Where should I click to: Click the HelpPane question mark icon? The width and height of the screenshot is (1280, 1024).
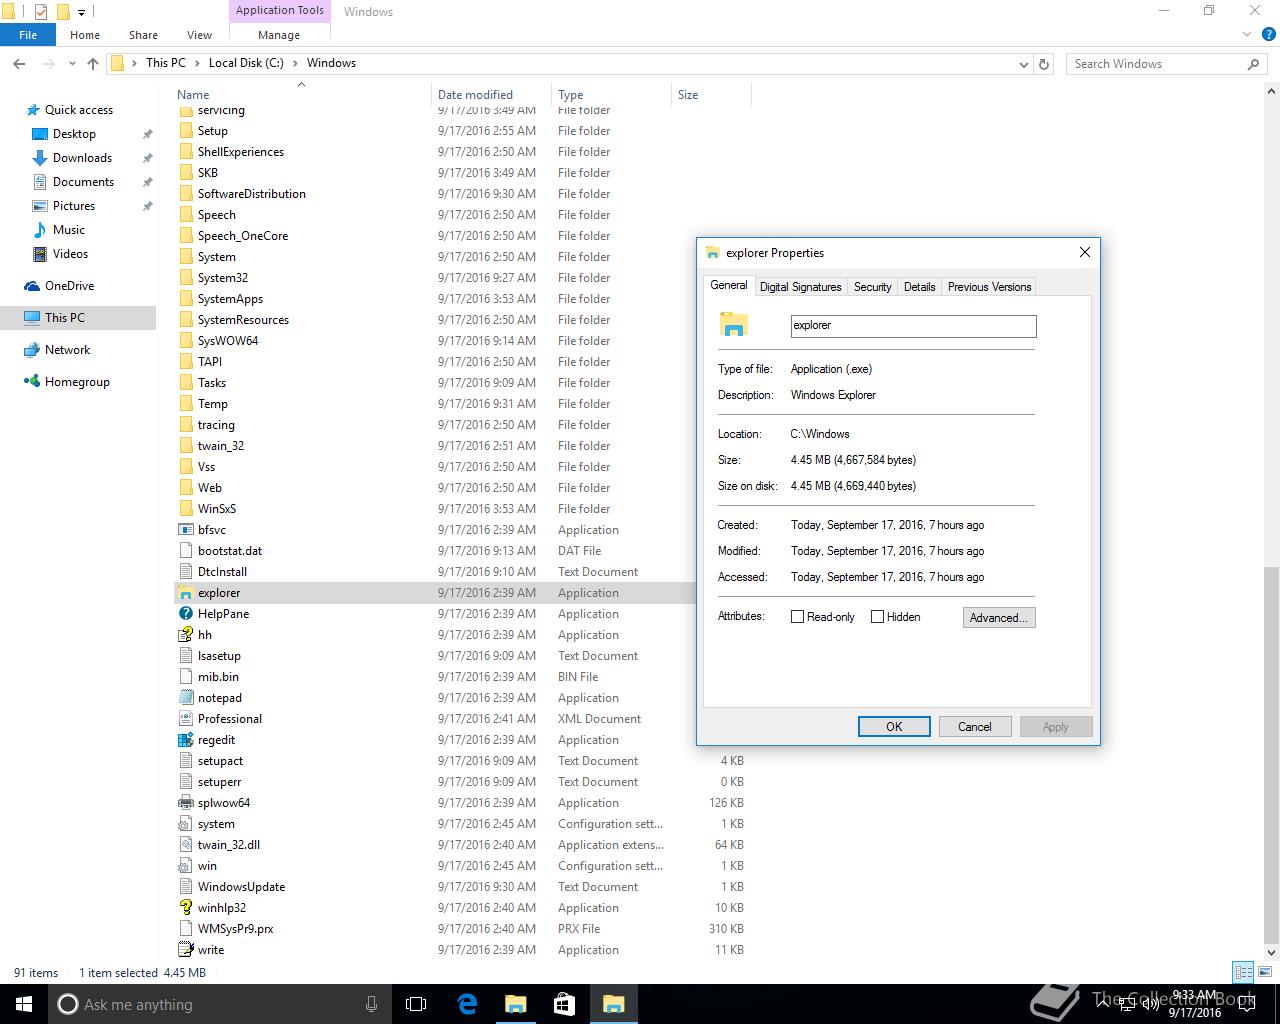pos(185,614)
